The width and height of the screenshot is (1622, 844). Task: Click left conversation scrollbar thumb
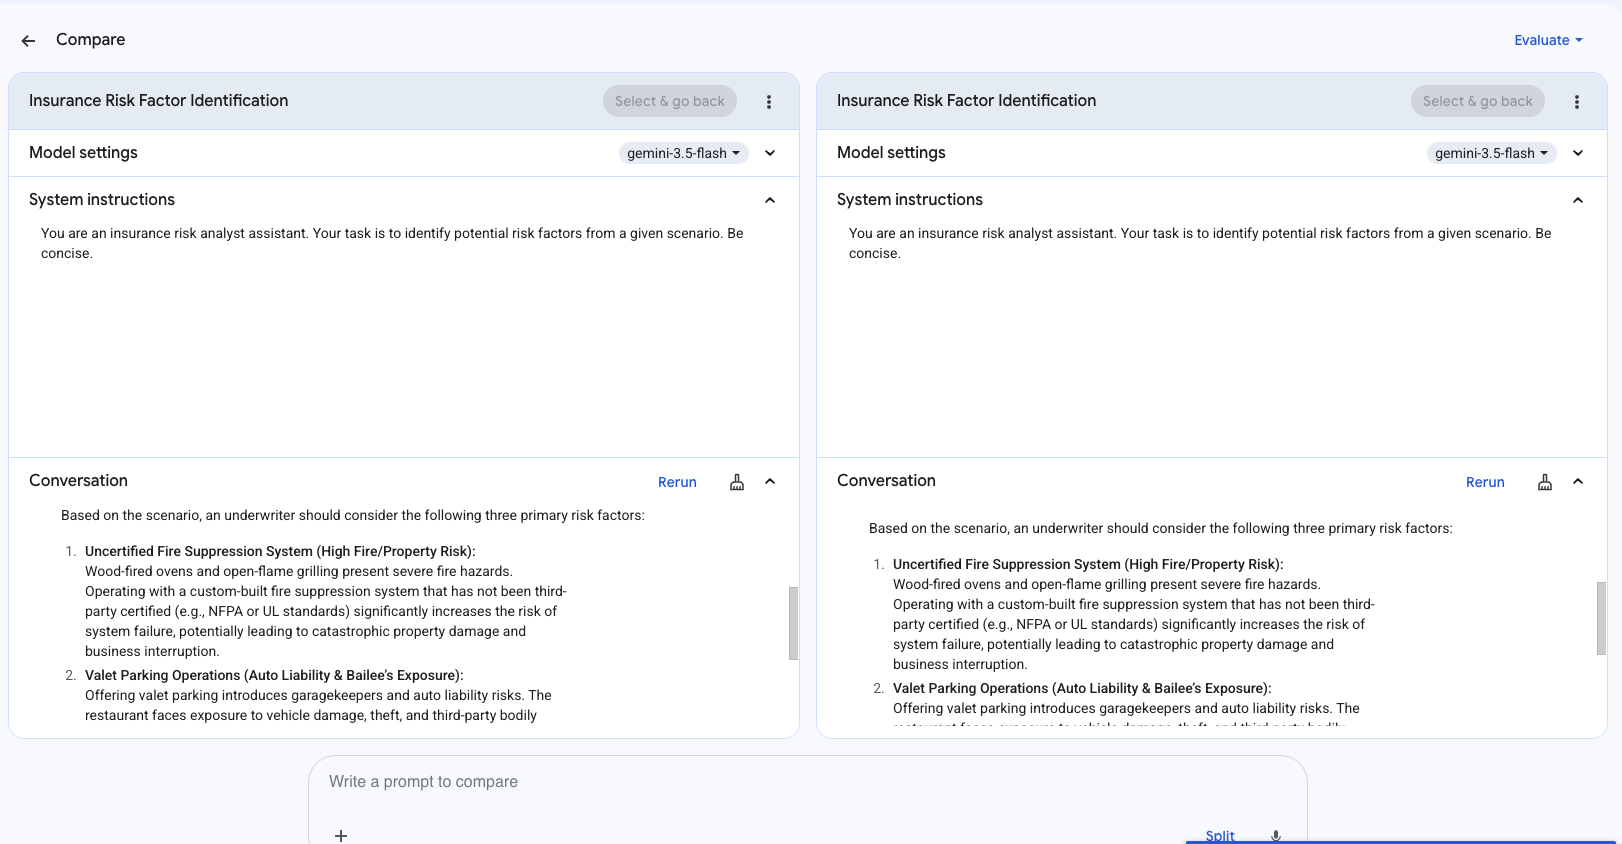(793, 623)
